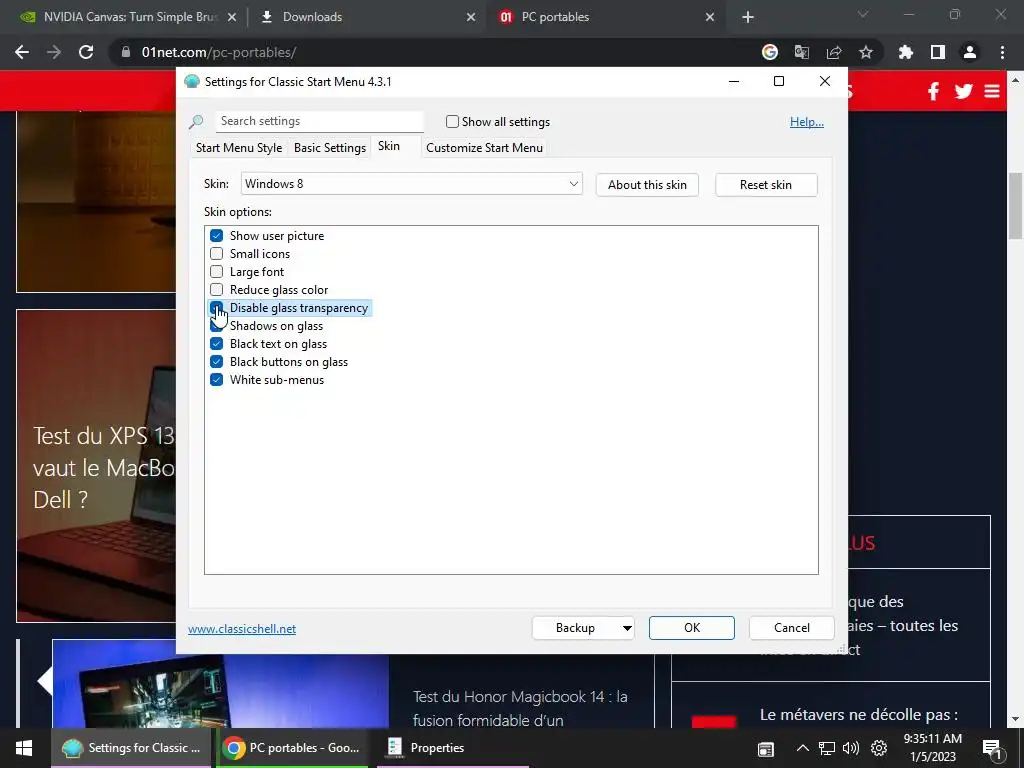Click the site padlock icon

pos(125,52)
